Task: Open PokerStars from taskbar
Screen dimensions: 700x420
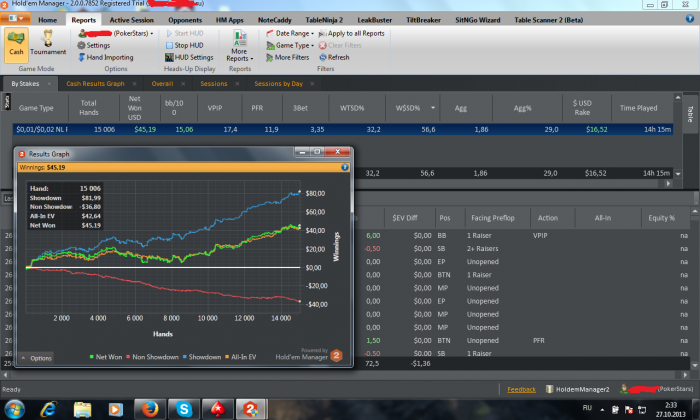Action: tap(217, 409)
